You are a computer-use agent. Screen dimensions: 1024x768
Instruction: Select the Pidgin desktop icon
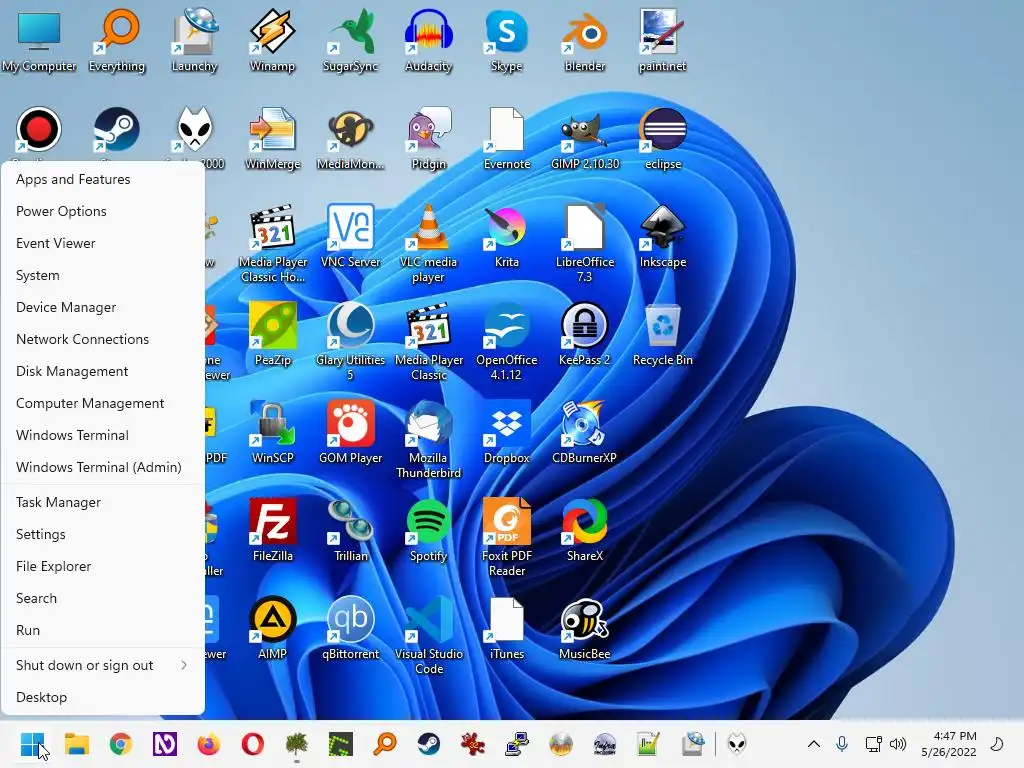click(x=428, y=138)
